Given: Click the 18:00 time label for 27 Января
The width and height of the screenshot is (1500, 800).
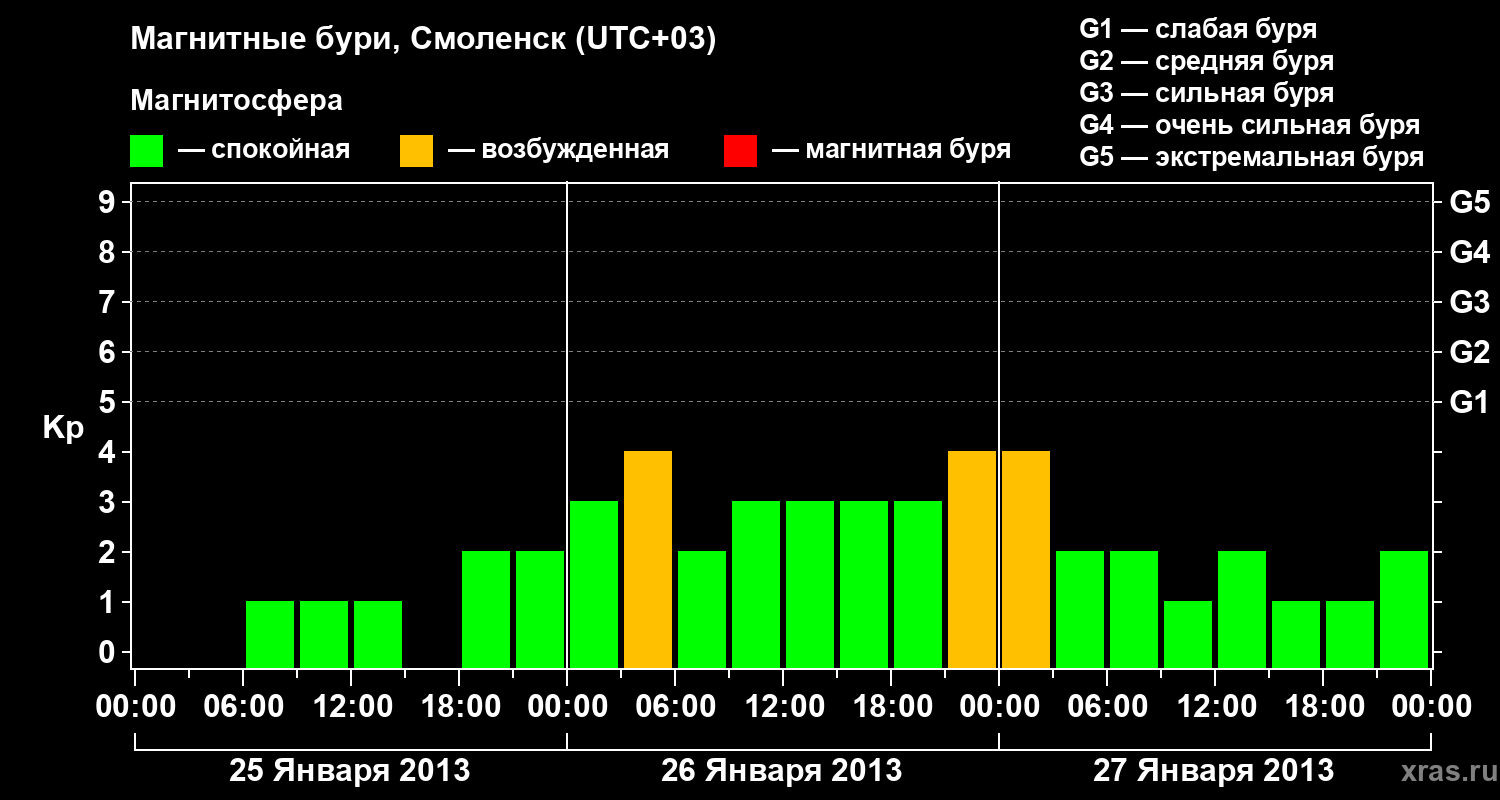Looking at the screenshot, I should click(x=1324, y=707).
